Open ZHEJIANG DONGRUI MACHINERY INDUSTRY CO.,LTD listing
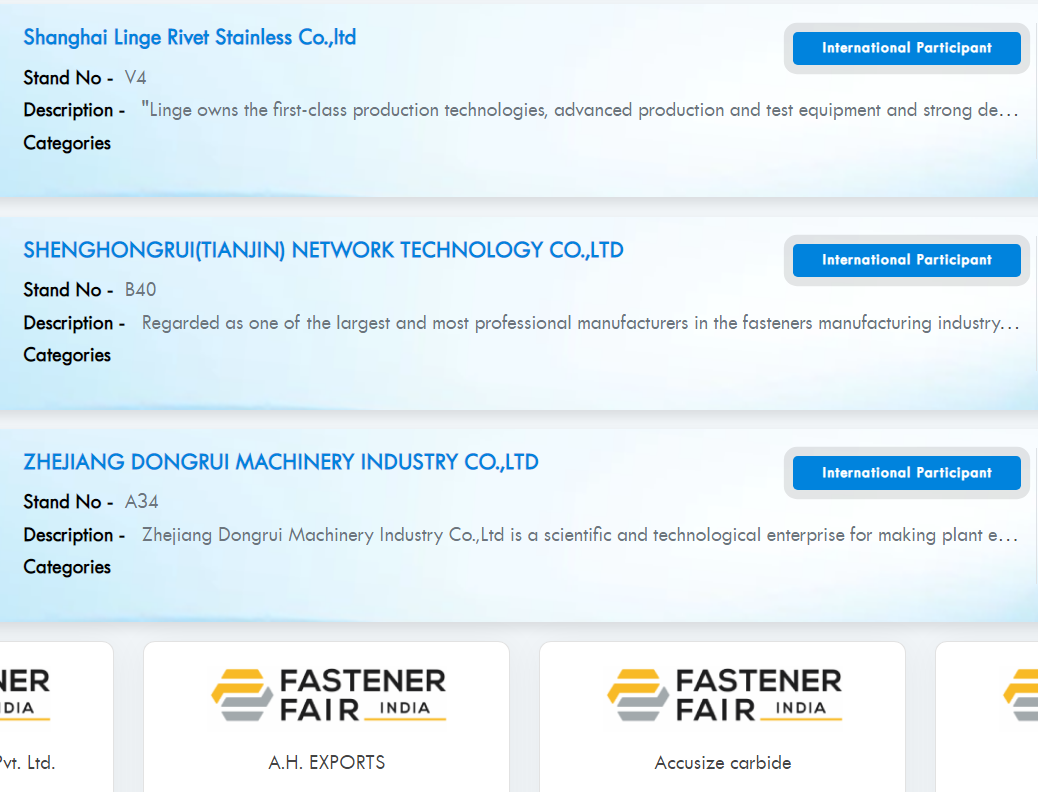The image size is (1038, 792). coord(281,462)
